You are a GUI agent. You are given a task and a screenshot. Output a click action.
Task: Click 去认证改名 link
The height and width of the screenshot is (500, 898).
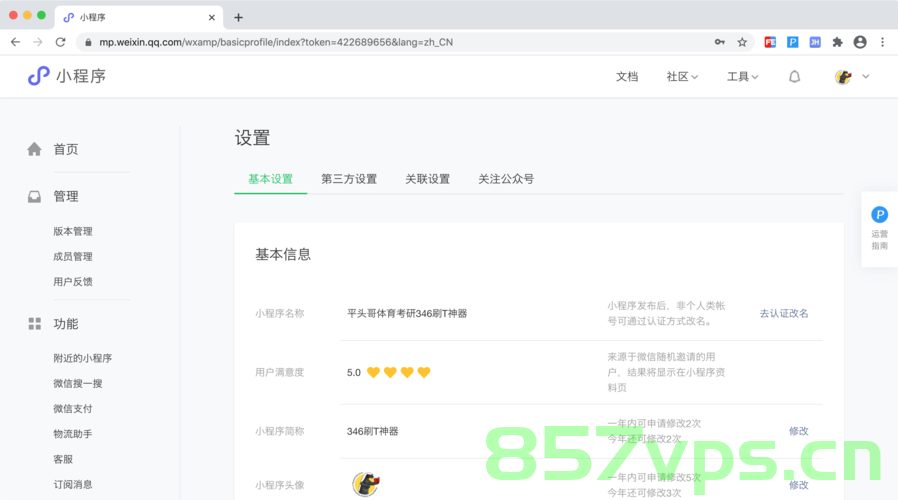(784, 313)
